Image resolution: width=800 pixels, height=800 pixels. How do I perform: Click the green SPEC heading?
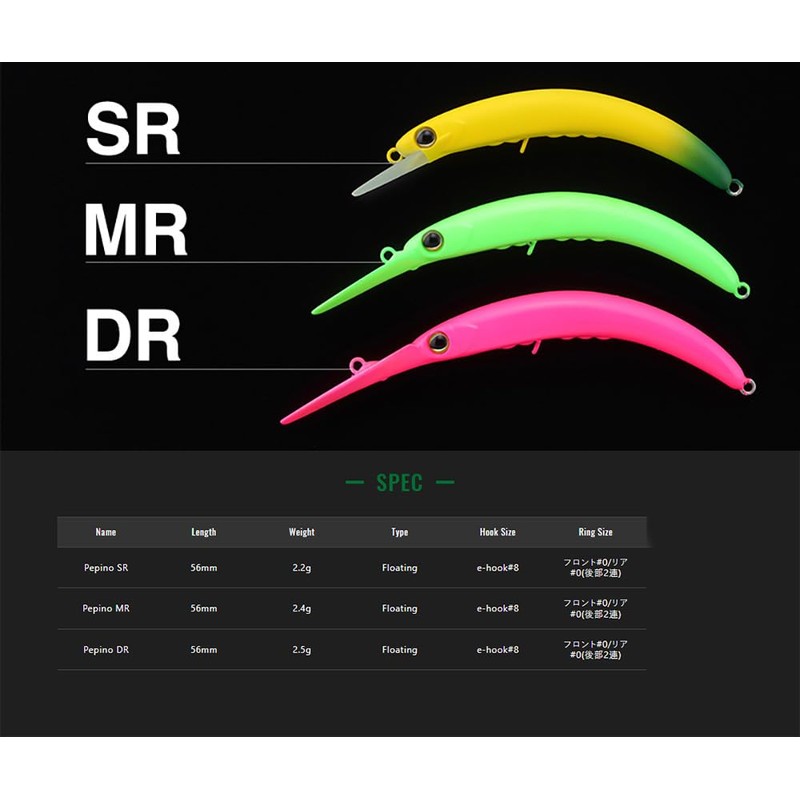pos(399,483)
